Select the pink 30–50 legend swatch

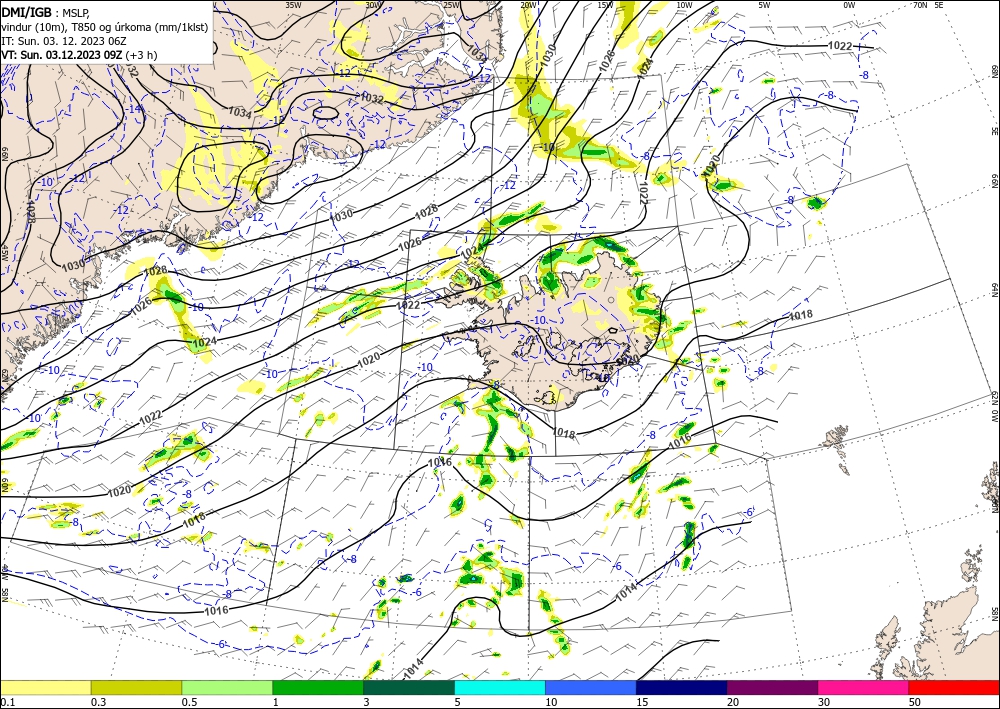click(864, 687)
